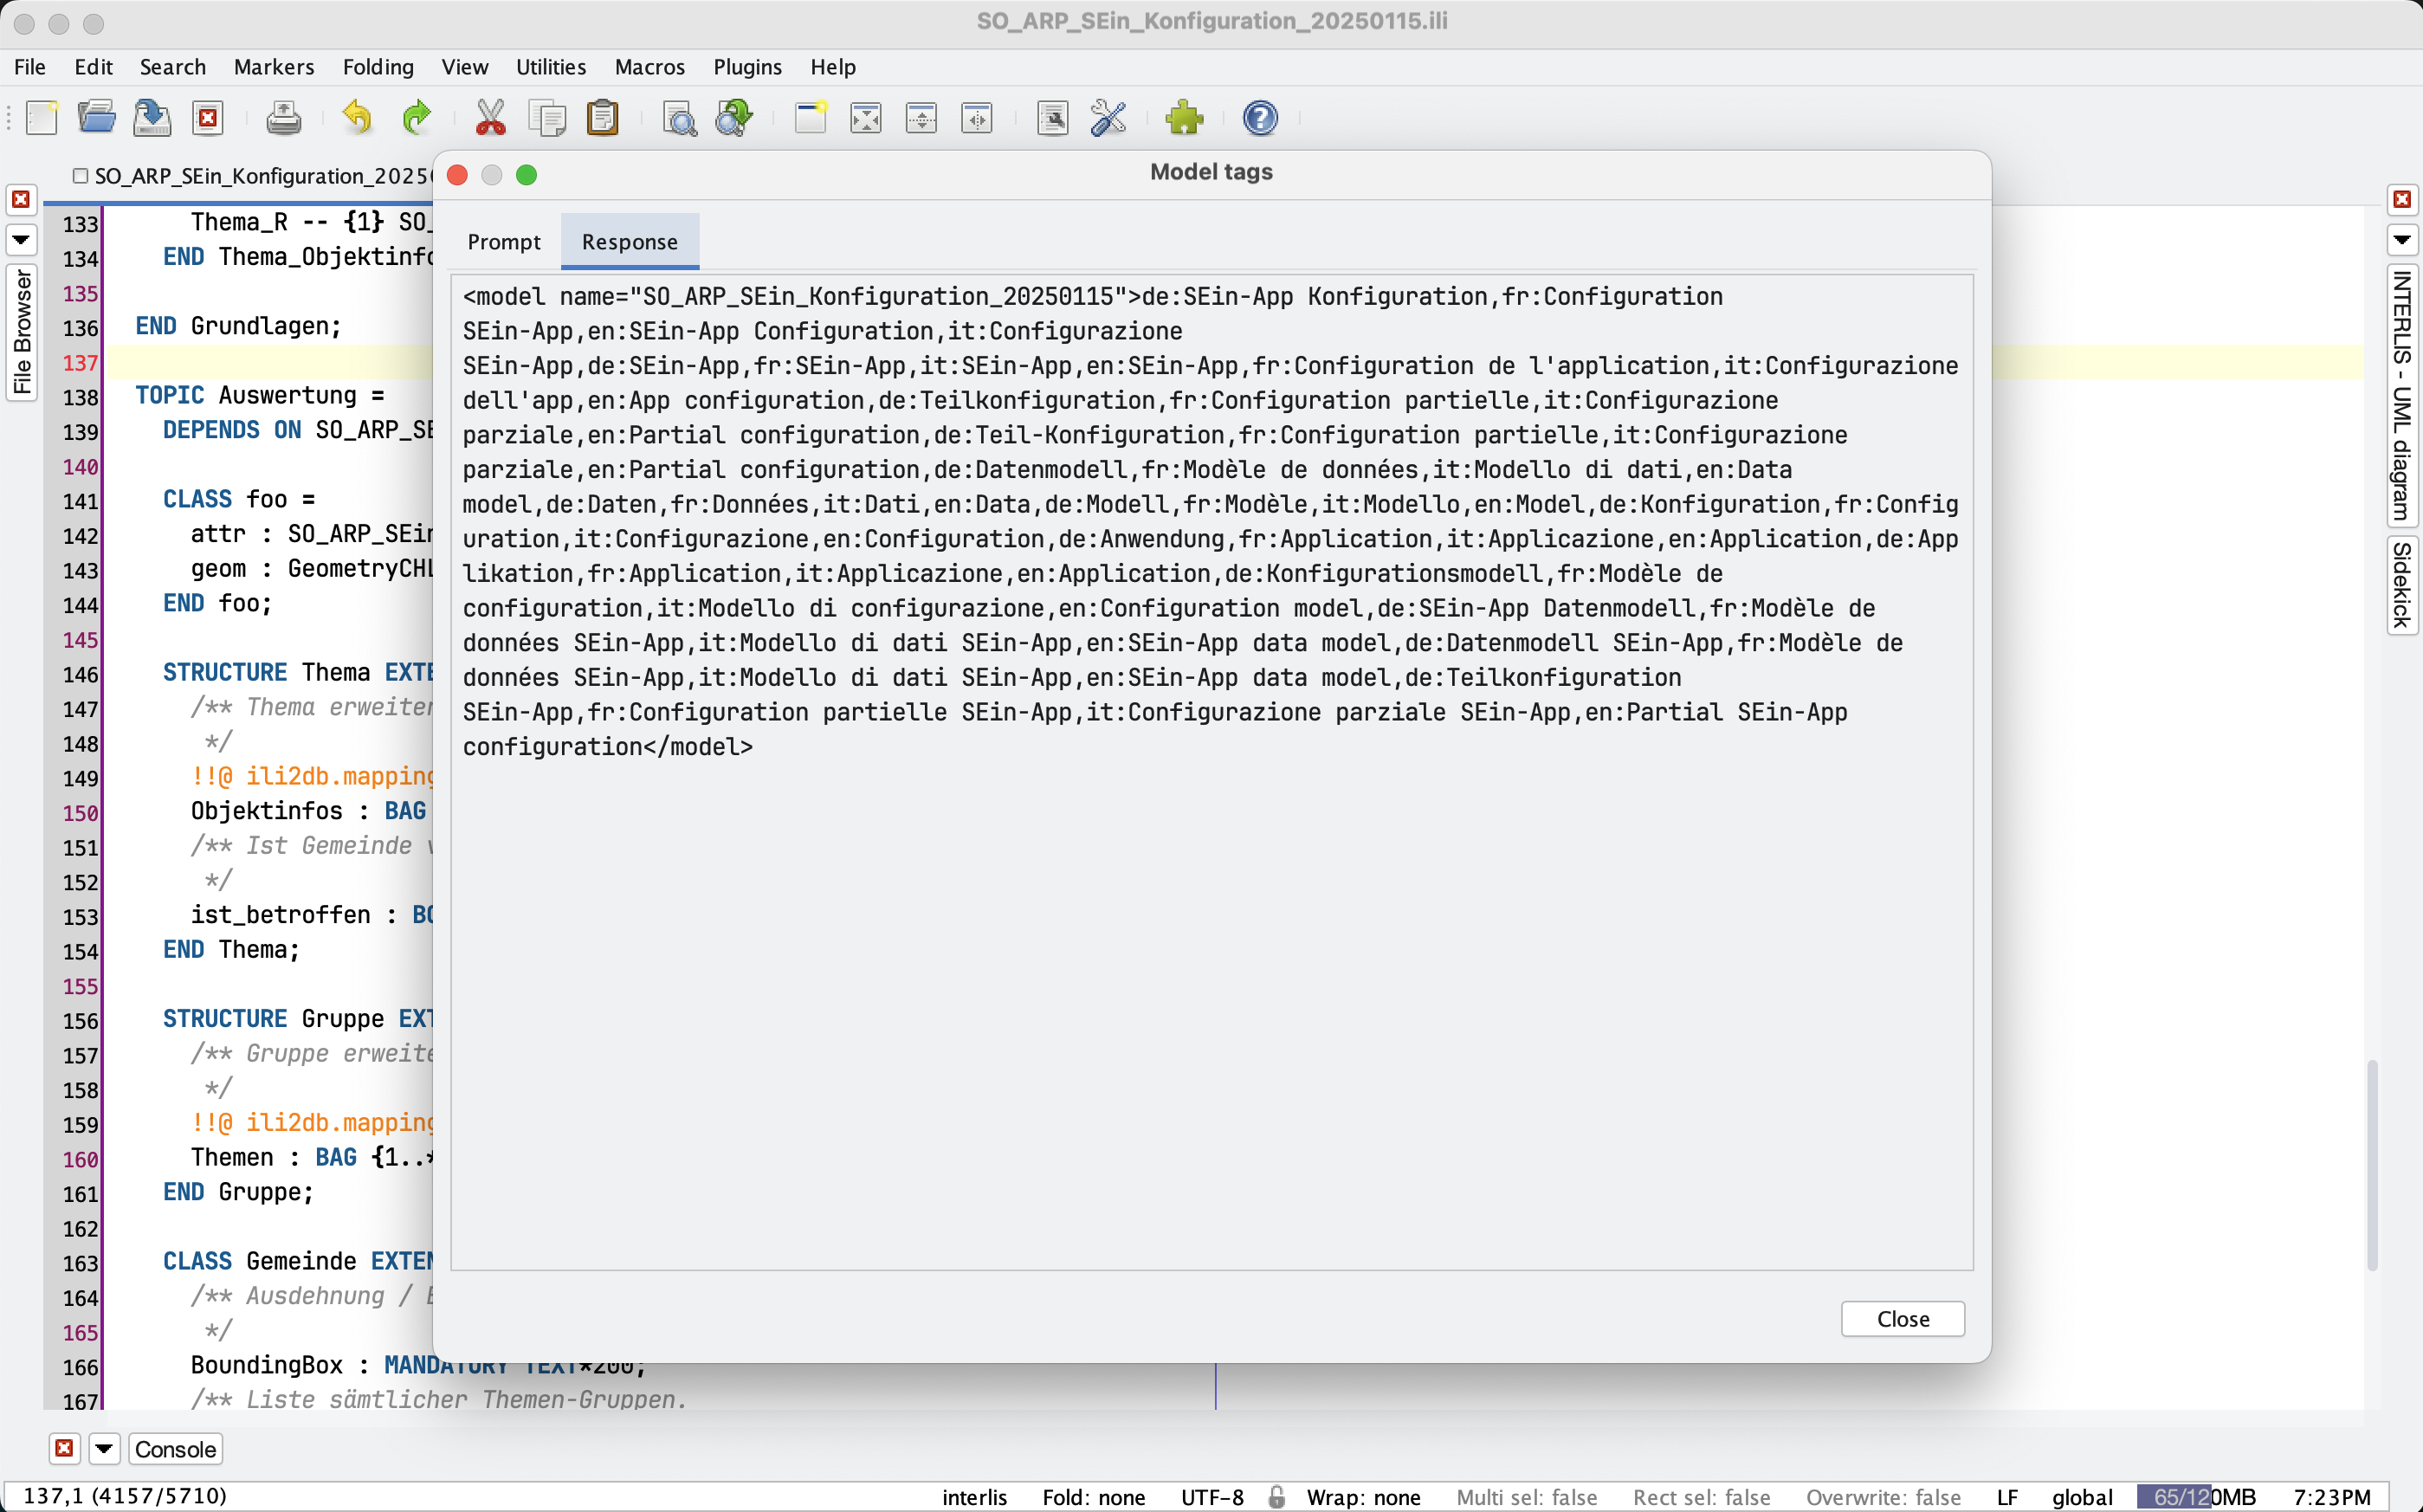Click gutter line number 146

pyautogui.click(x=80, y=674)
